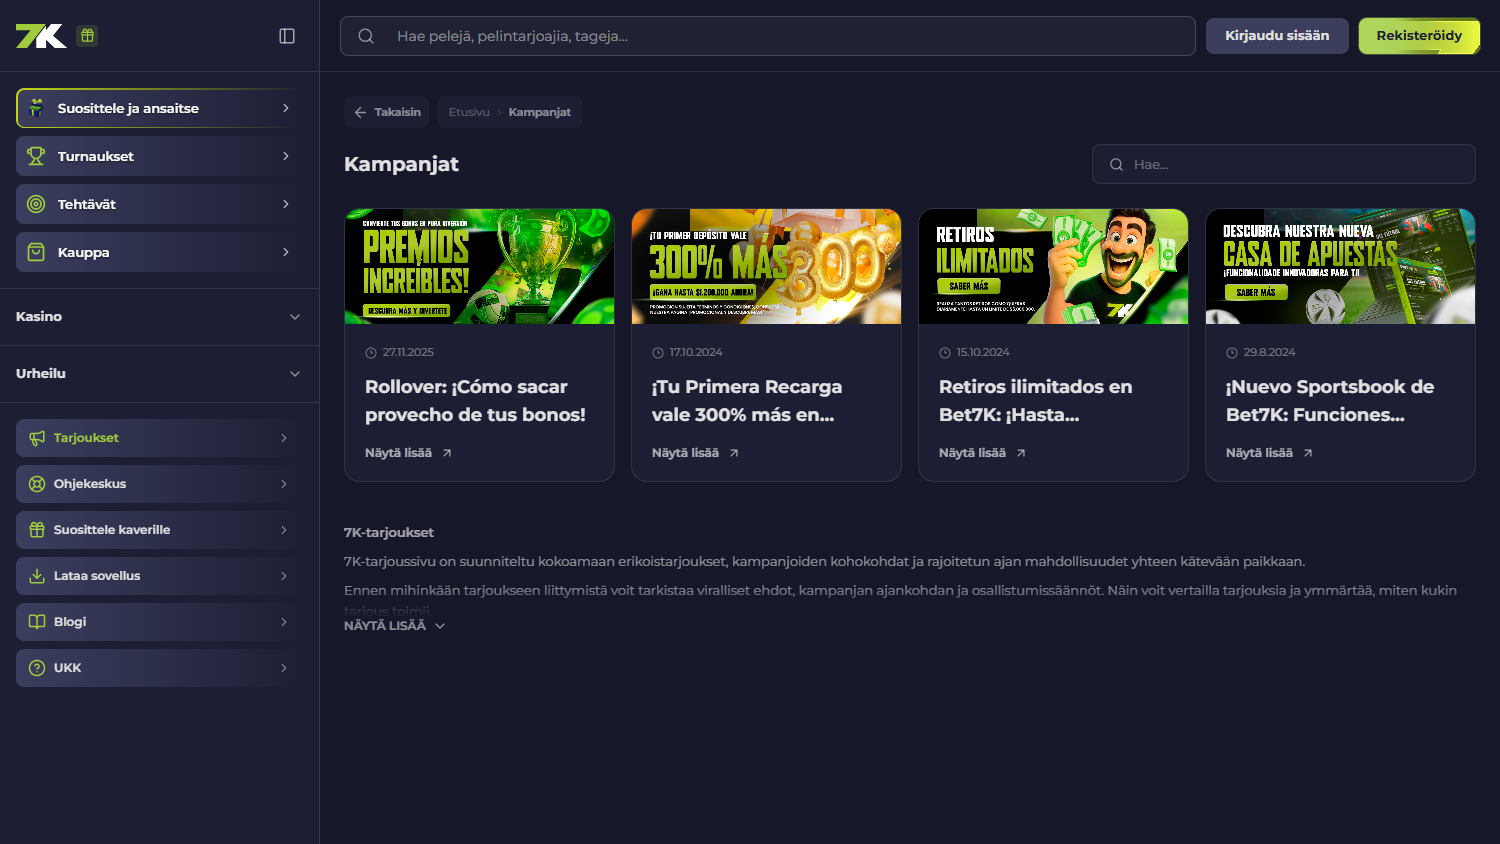Click arrow icon beside Retiros ilimitados Näytä lisää
The height and width of the screenshot is (844, 1500).
click(1021, 453)
